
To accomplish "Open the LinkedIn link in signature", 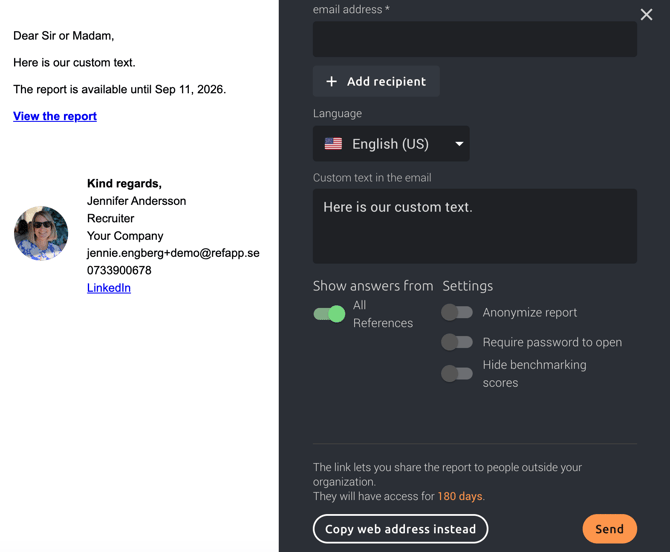I will (108, 288).
